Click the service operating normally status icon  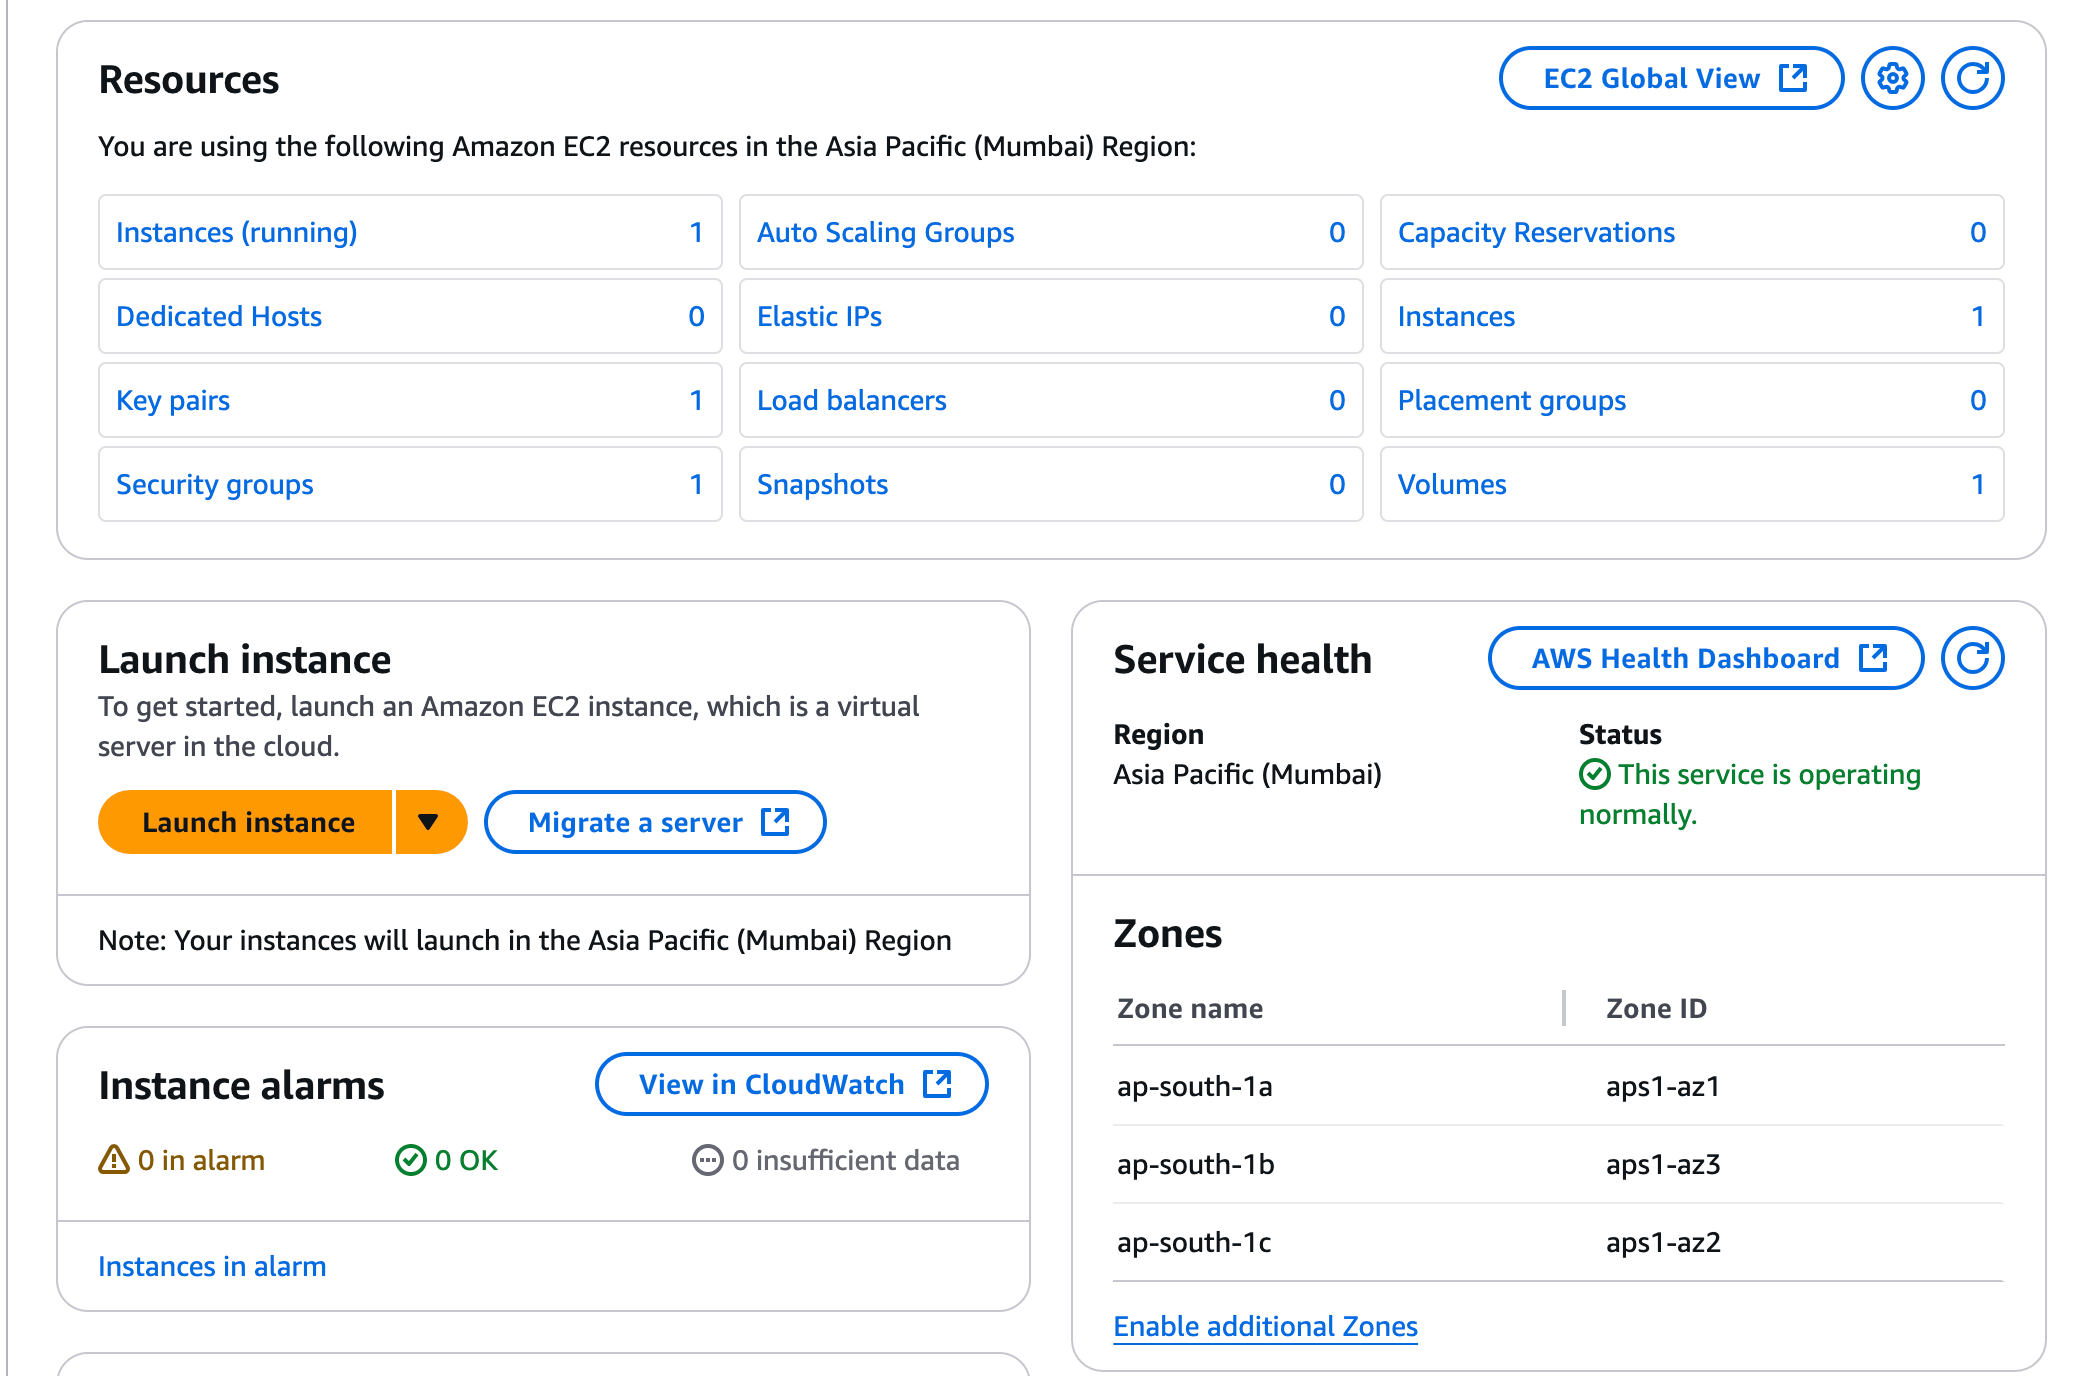(1595, 774)
